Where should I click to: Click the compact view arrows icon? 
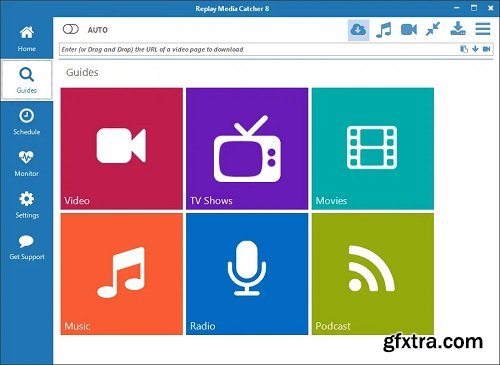pos(433,29)
